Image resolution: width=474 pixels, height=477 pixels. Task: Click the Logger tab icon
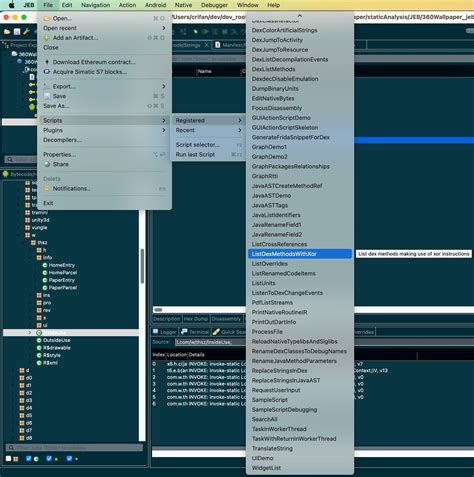[x=155, y=332]
